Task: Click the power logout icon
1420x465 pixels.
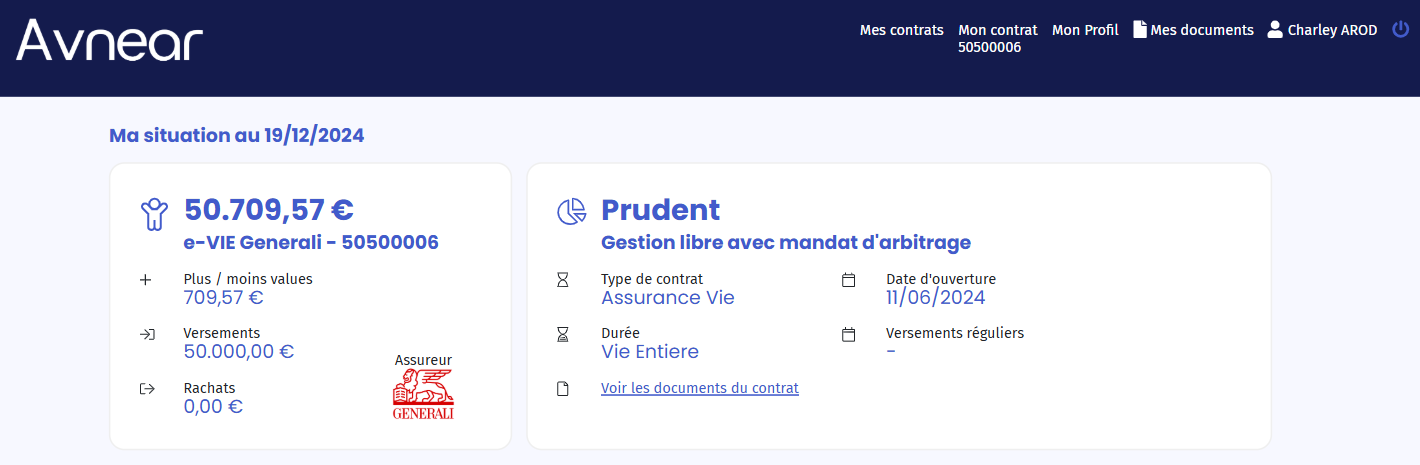Action: pos(1400,30)
